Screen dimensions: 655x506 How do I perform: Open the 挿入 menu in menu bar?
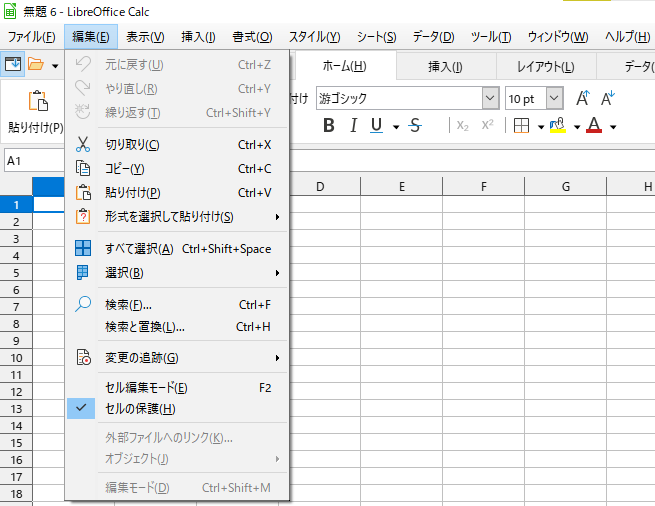[198, 37]
